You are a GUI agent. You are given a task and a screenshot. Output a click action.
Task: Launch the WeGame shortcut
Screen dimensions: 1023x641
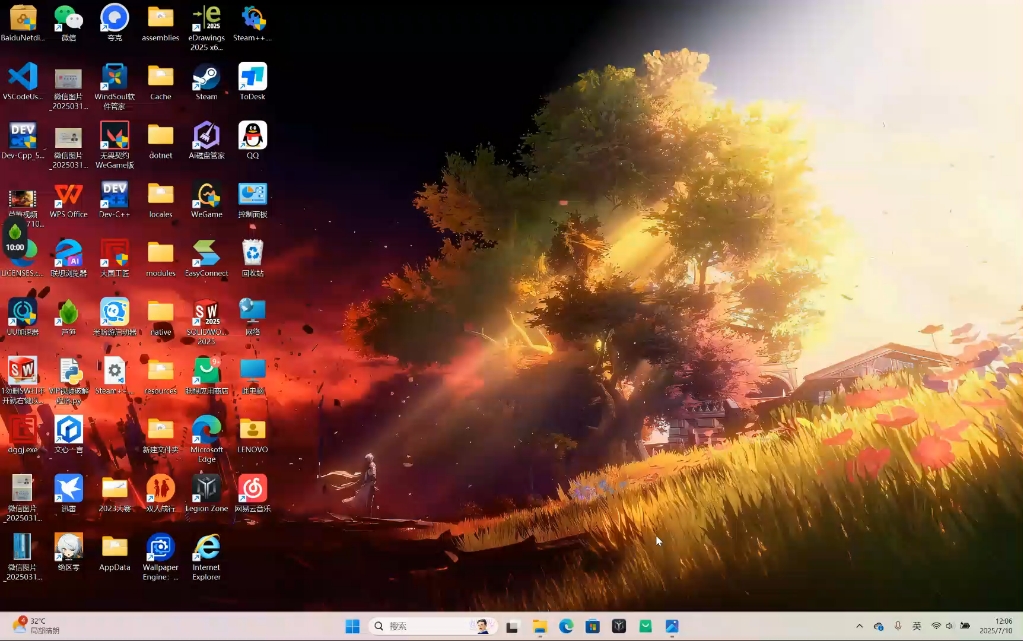point(206,195)
